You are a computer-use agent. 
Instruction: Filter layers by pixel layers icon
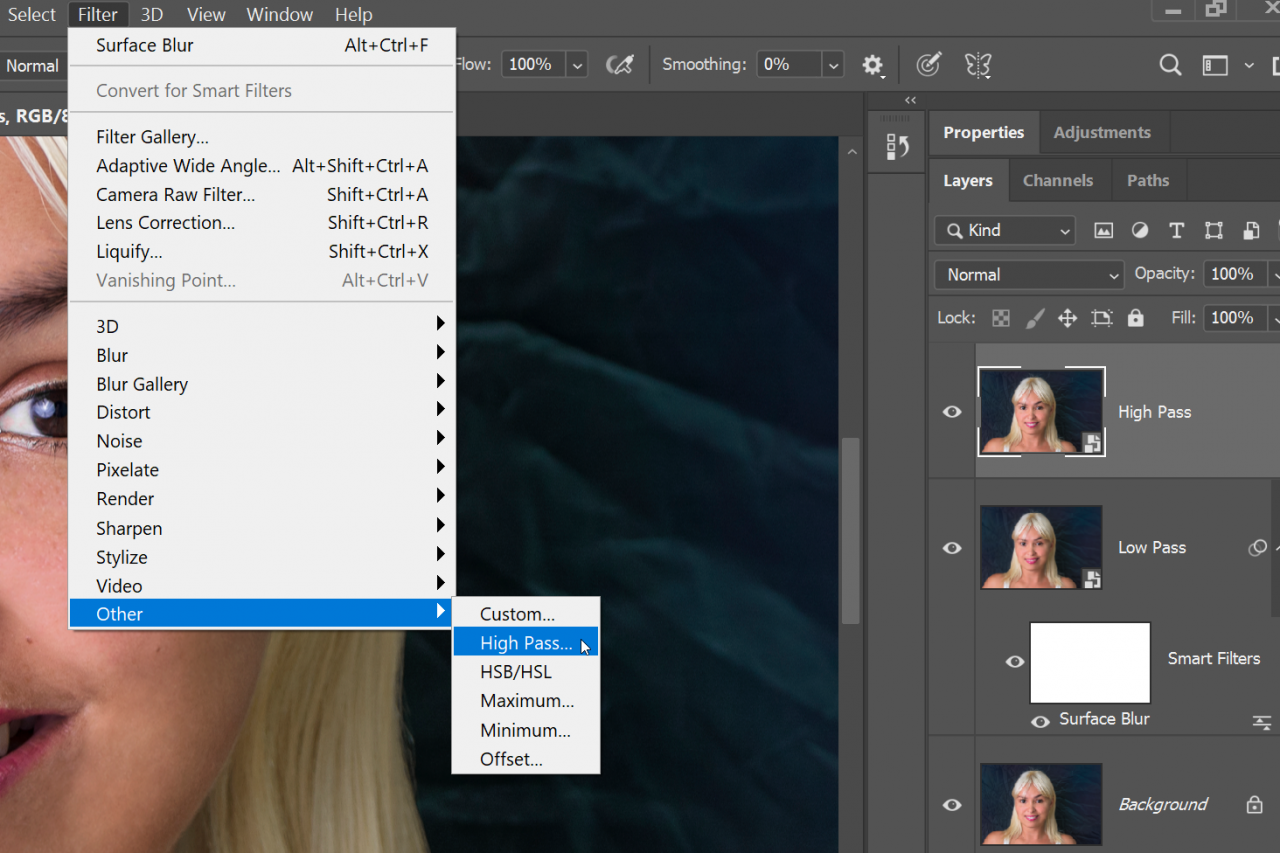(x=1103, y=230)
